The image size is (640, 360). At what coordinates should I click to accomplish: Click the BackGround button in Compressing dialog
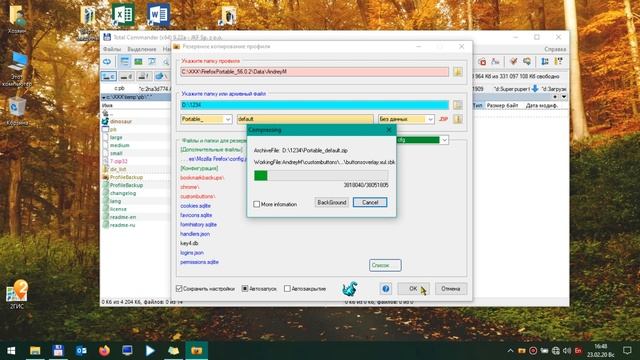tap(331, 202)
